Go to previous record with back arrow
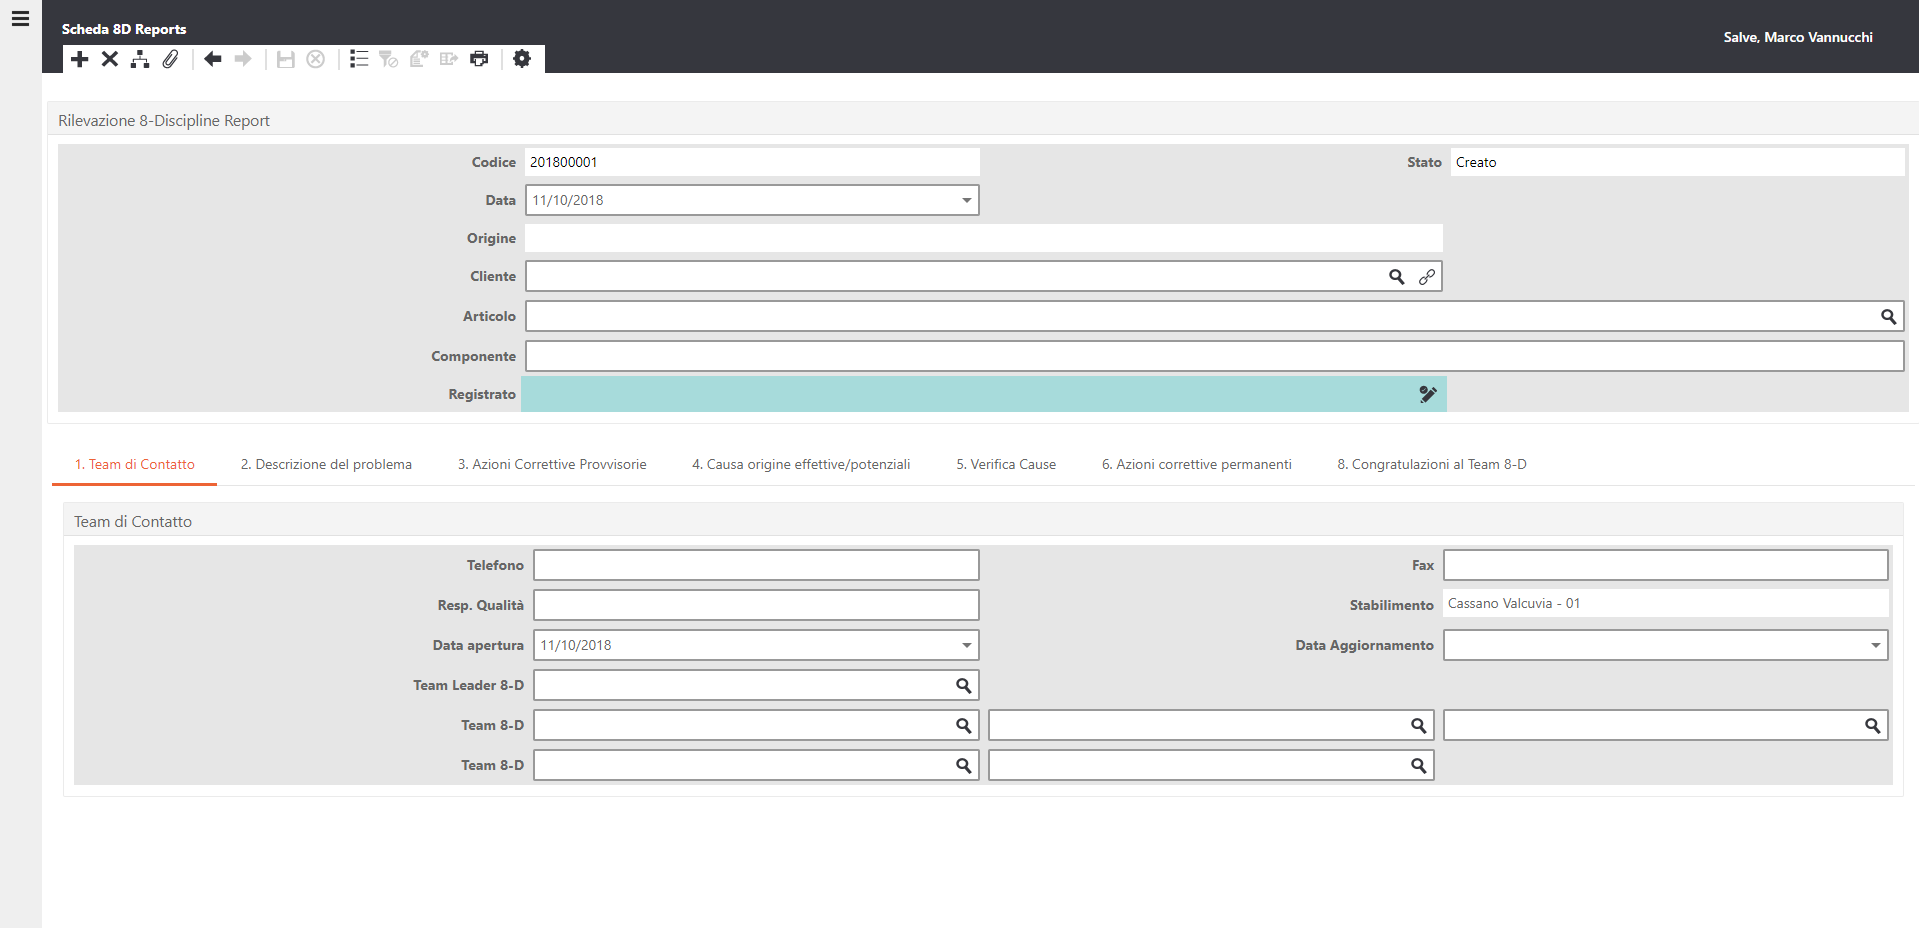Viewport: 1919px width, 928px height. point(212,59)
